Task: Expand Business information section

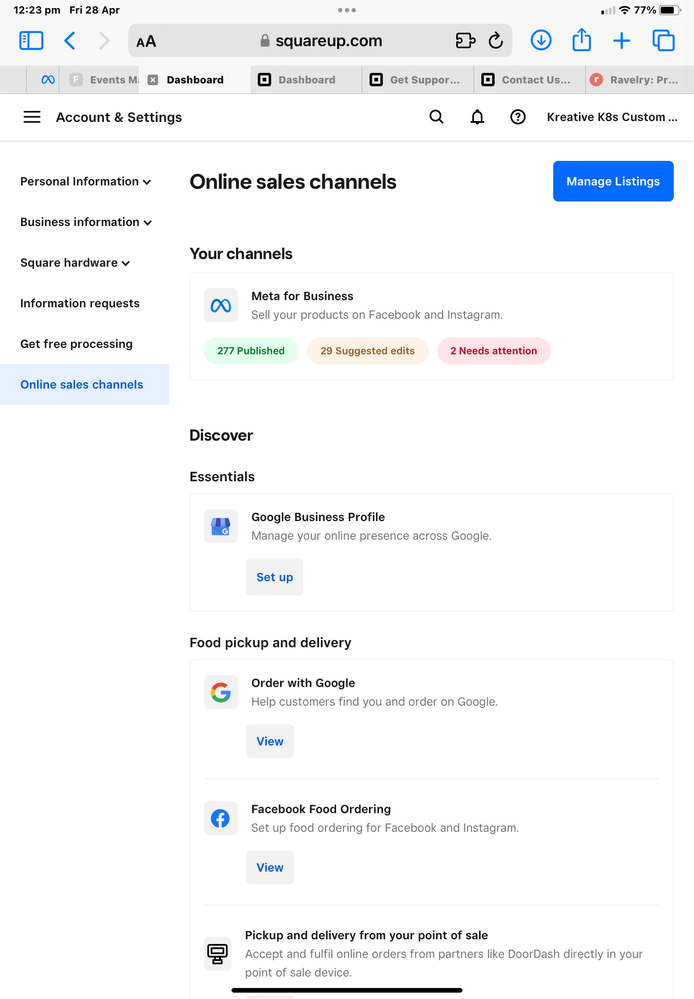Action: [x=85, y=222]
